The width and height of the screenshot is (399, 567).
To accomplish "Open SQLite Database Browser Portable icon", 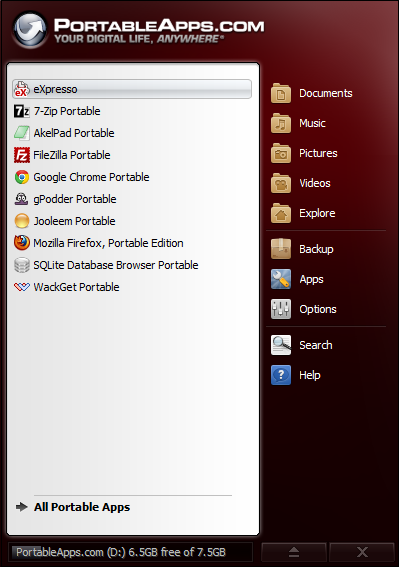I will pyautogui.click(x=21, y=265).
